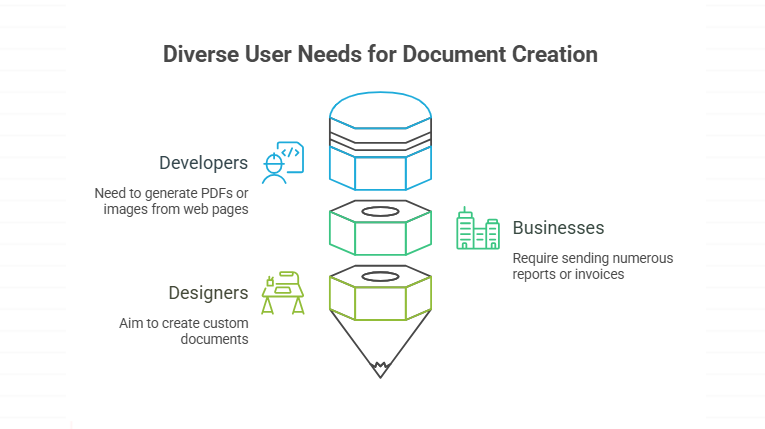Select the green office buildings icon

[477, 228]
